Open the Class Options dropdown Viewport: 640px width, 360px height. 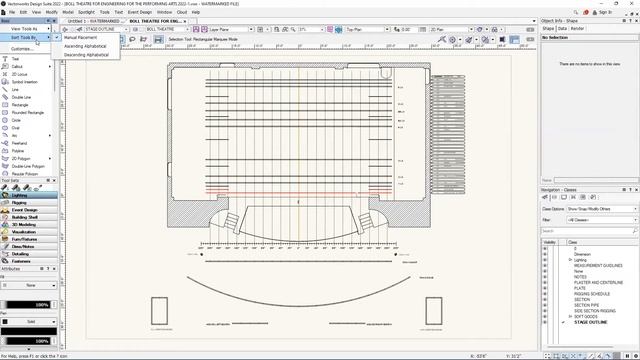[x=602, y=209]
